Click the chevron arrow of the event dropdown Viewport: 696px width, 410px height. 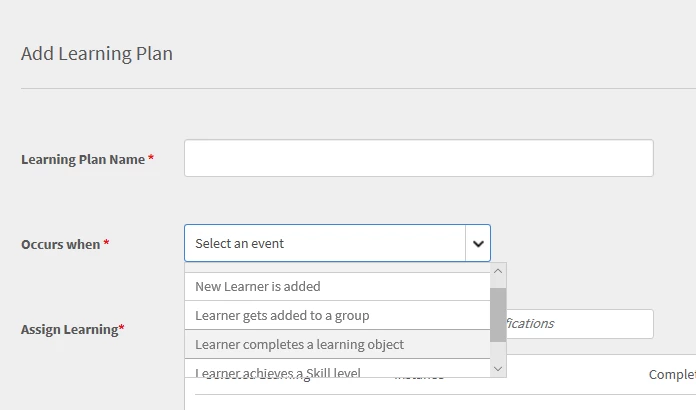[x=478, y=243]
